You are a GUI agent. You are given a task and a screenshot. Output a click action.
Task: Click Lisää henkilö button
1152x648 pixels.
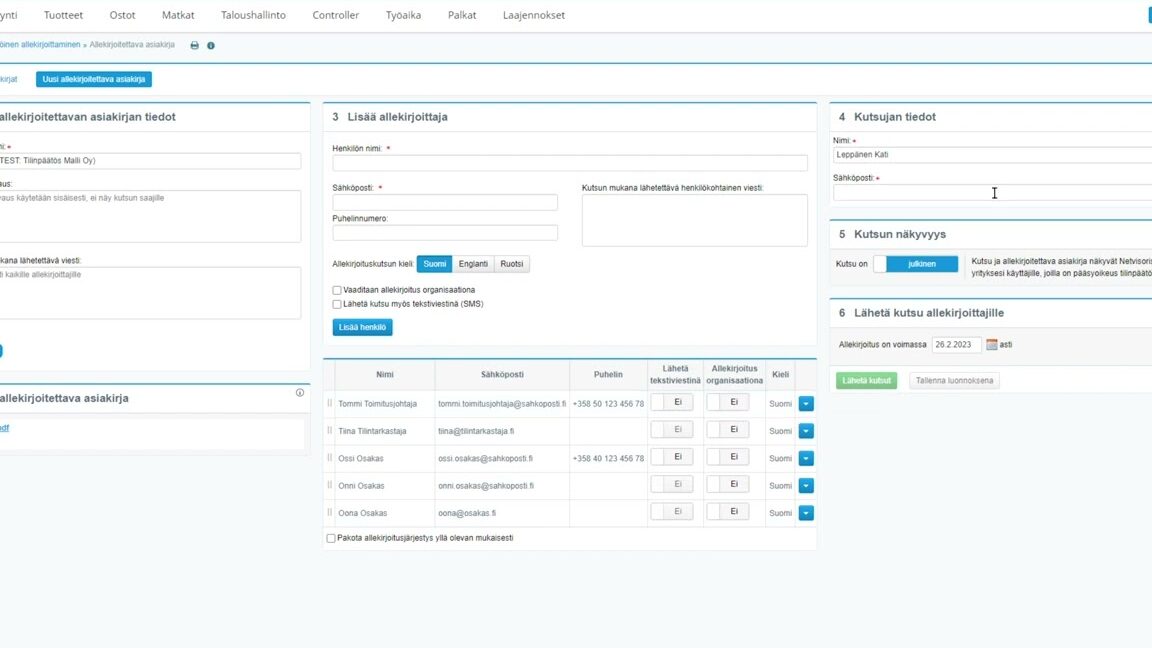362,328
